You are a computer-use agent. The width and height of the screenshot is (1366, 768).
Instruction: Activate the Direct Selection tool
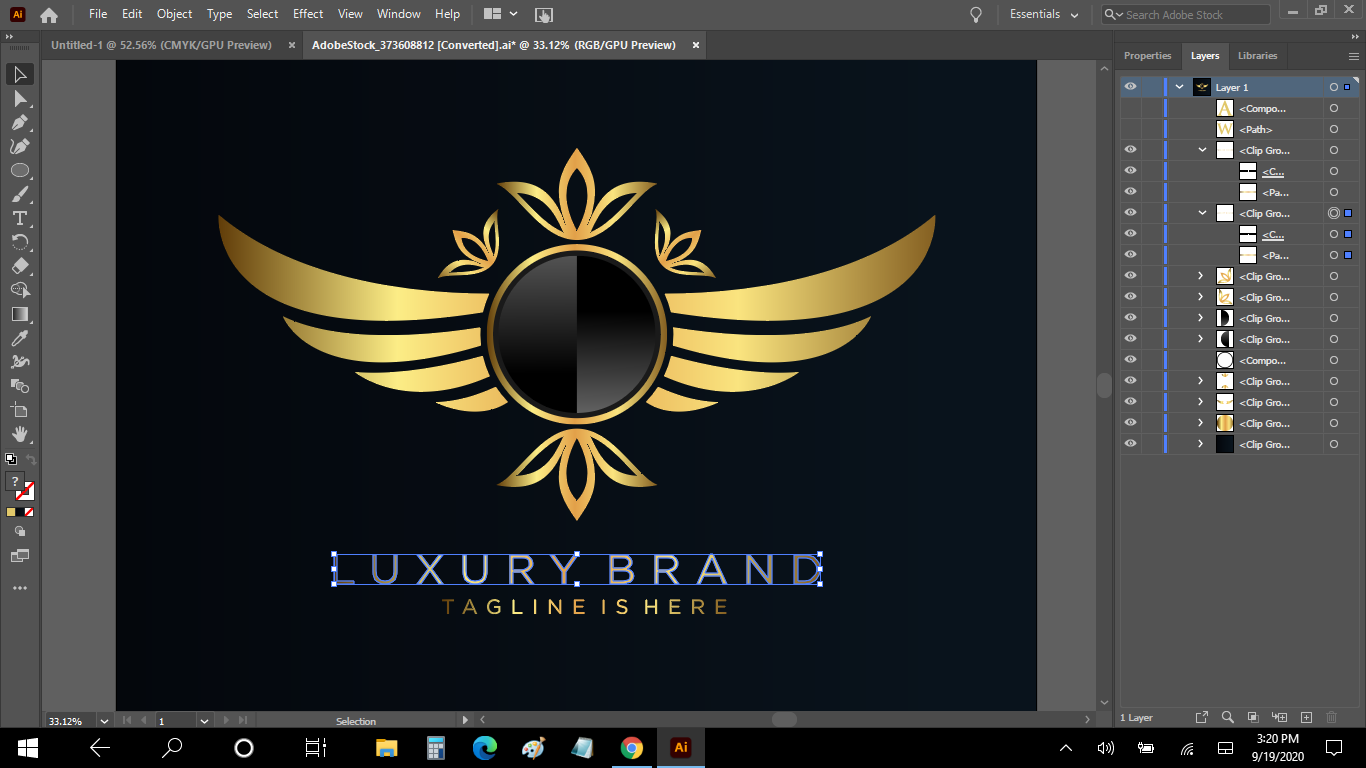coord(18,98)
